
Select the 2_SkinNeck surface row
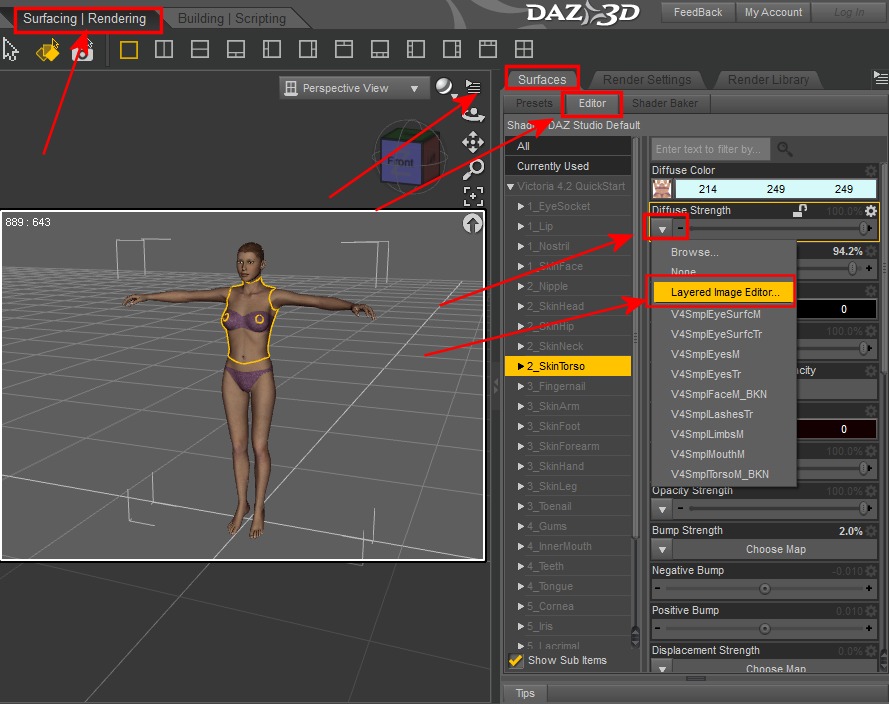click(x=568, y=346)
